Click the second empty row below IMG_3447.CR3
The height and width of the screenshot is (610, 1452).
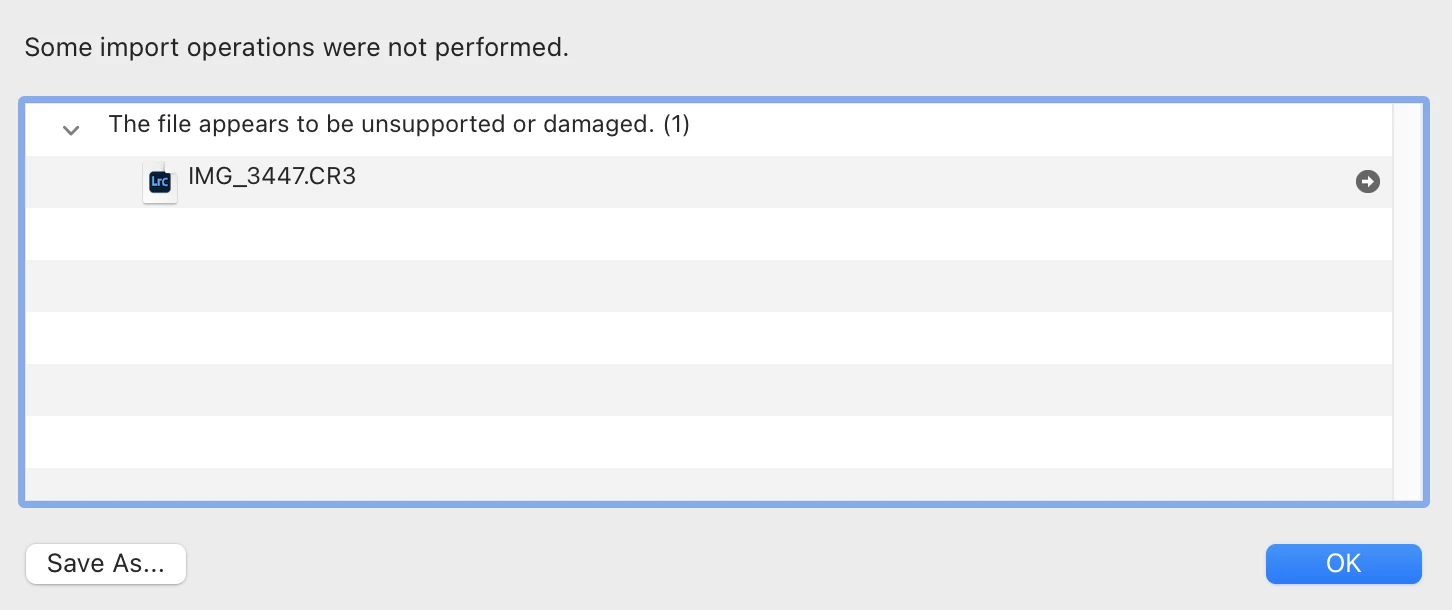[x=700, y=286]
